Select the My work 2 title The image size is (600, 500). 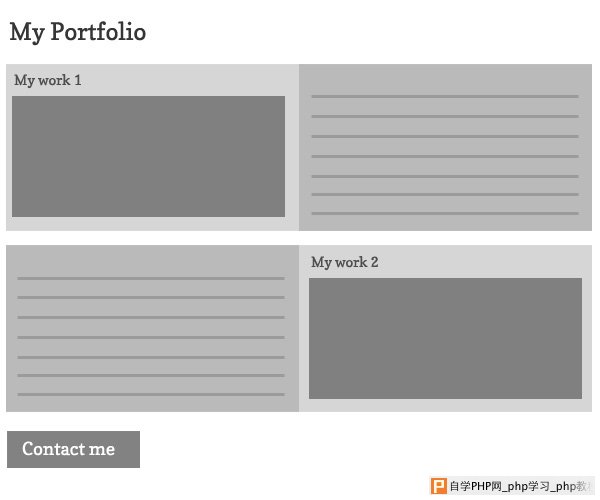click(345, 262)
